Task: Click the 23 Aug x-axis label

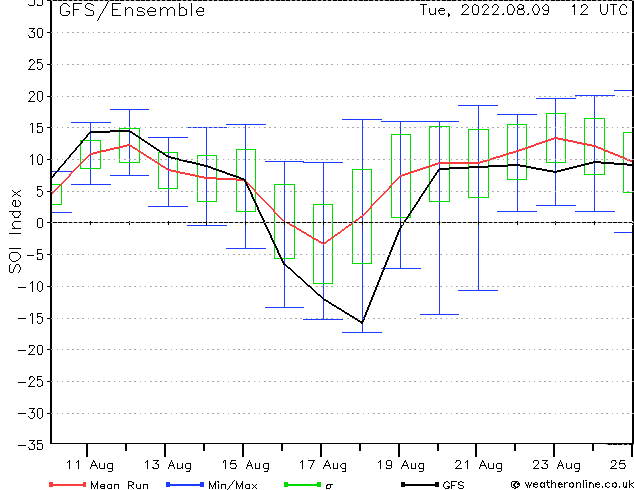Action: pyautogui.click(x=556, y=465)
